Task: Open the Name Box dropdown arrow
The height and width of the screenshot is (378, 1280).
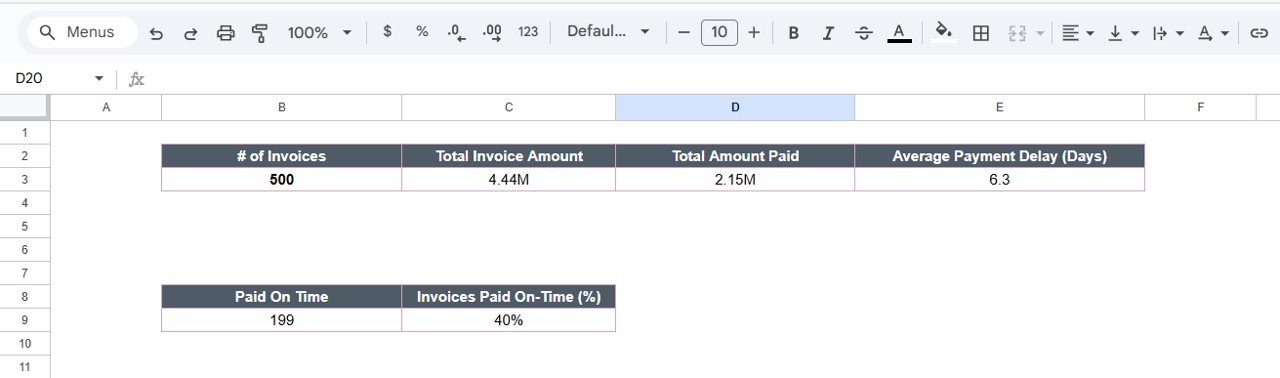Action: tap(99, 78)
